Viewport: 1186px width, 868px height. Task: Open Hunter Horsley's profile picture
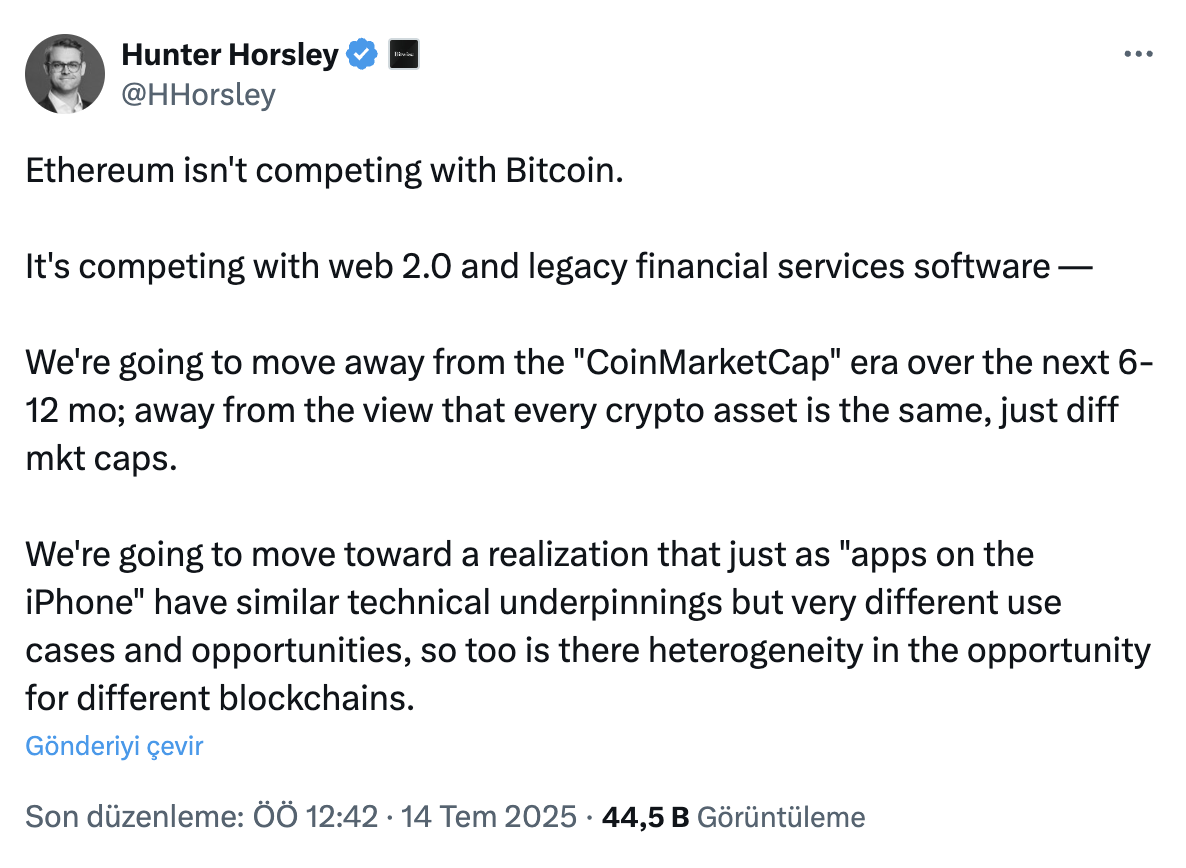click(x=65, y=73)
